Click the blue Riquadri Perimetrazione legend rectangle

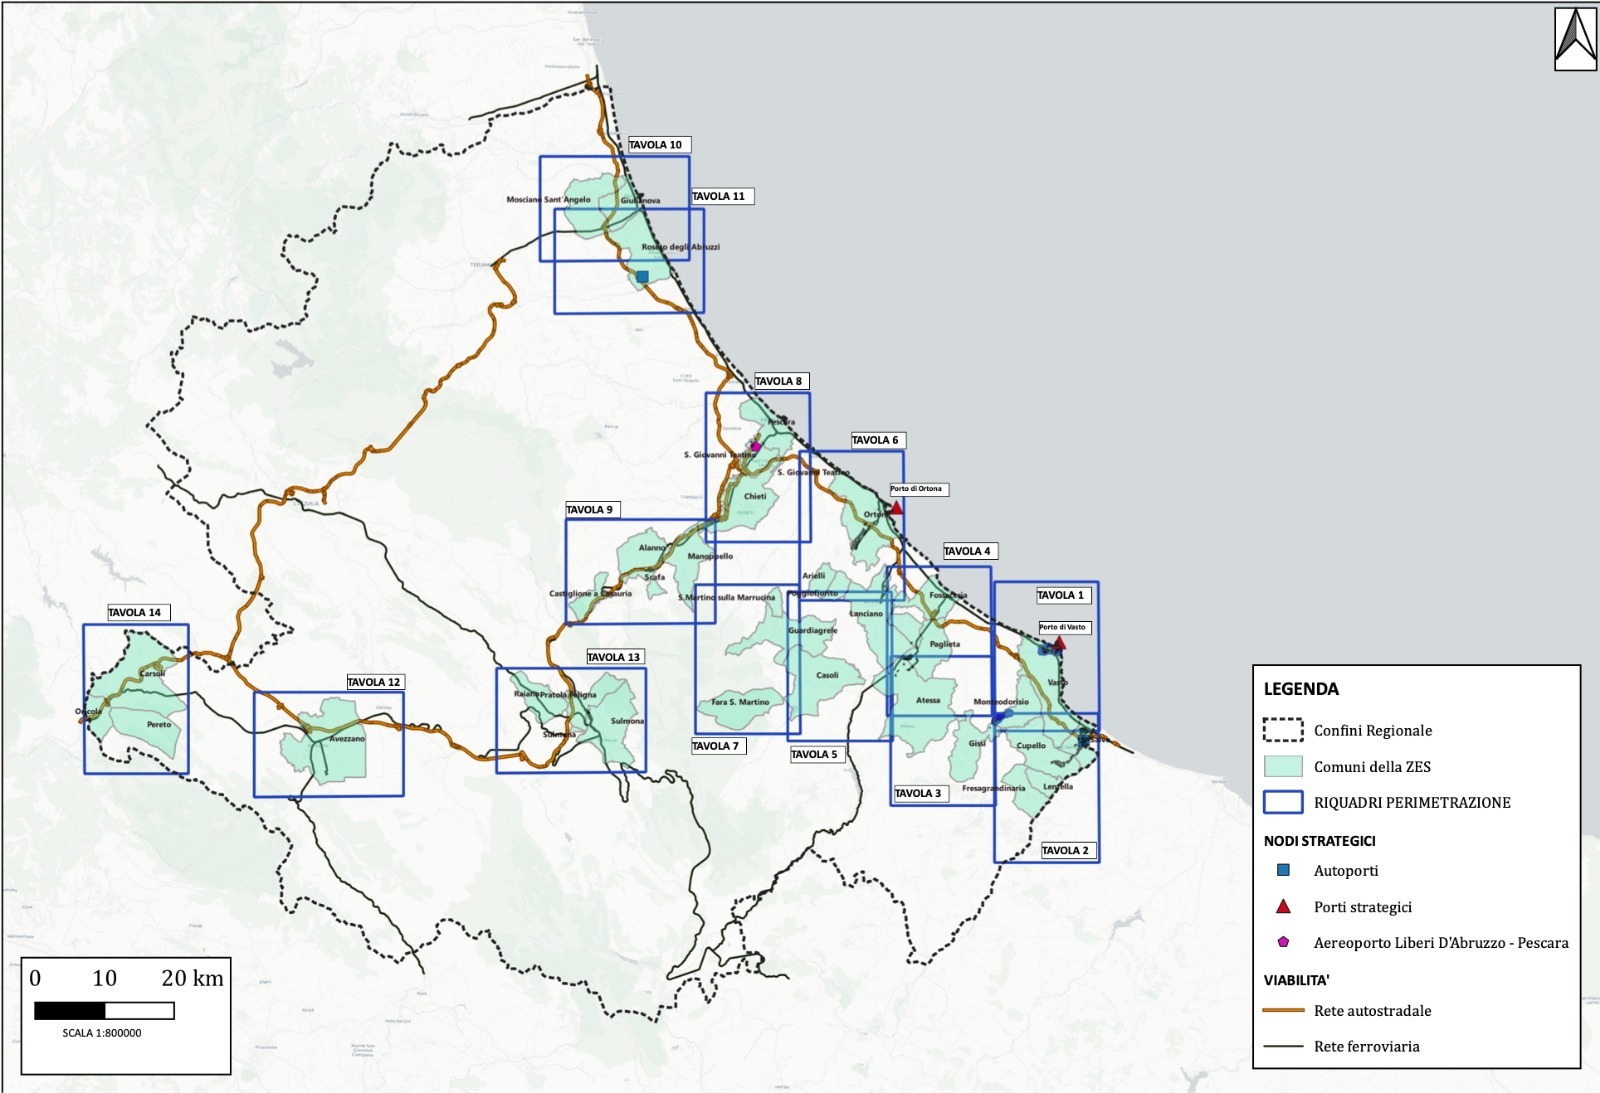point(1283,802)
